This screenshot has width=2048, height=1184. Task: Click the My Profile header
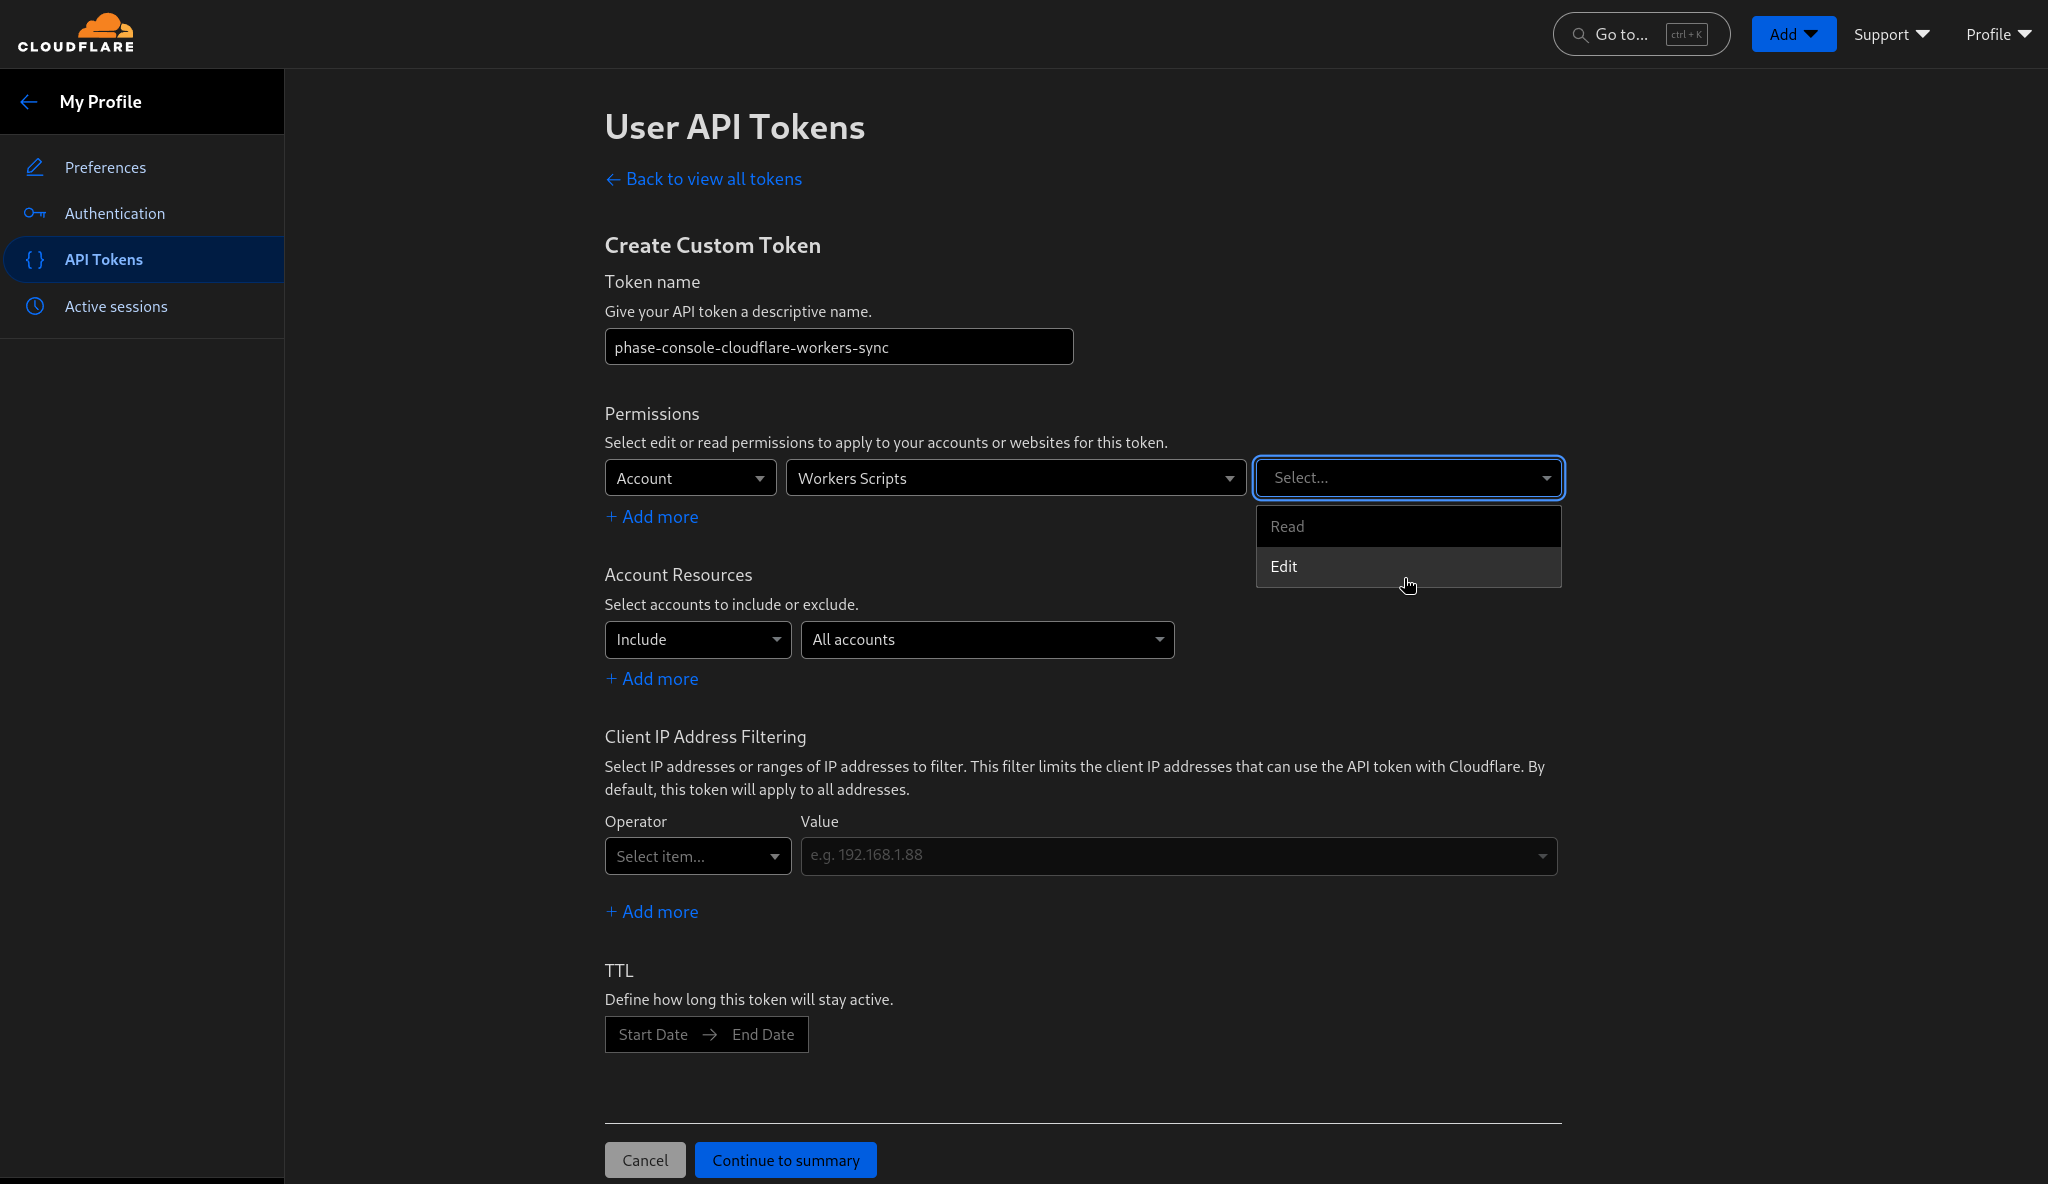100,102
